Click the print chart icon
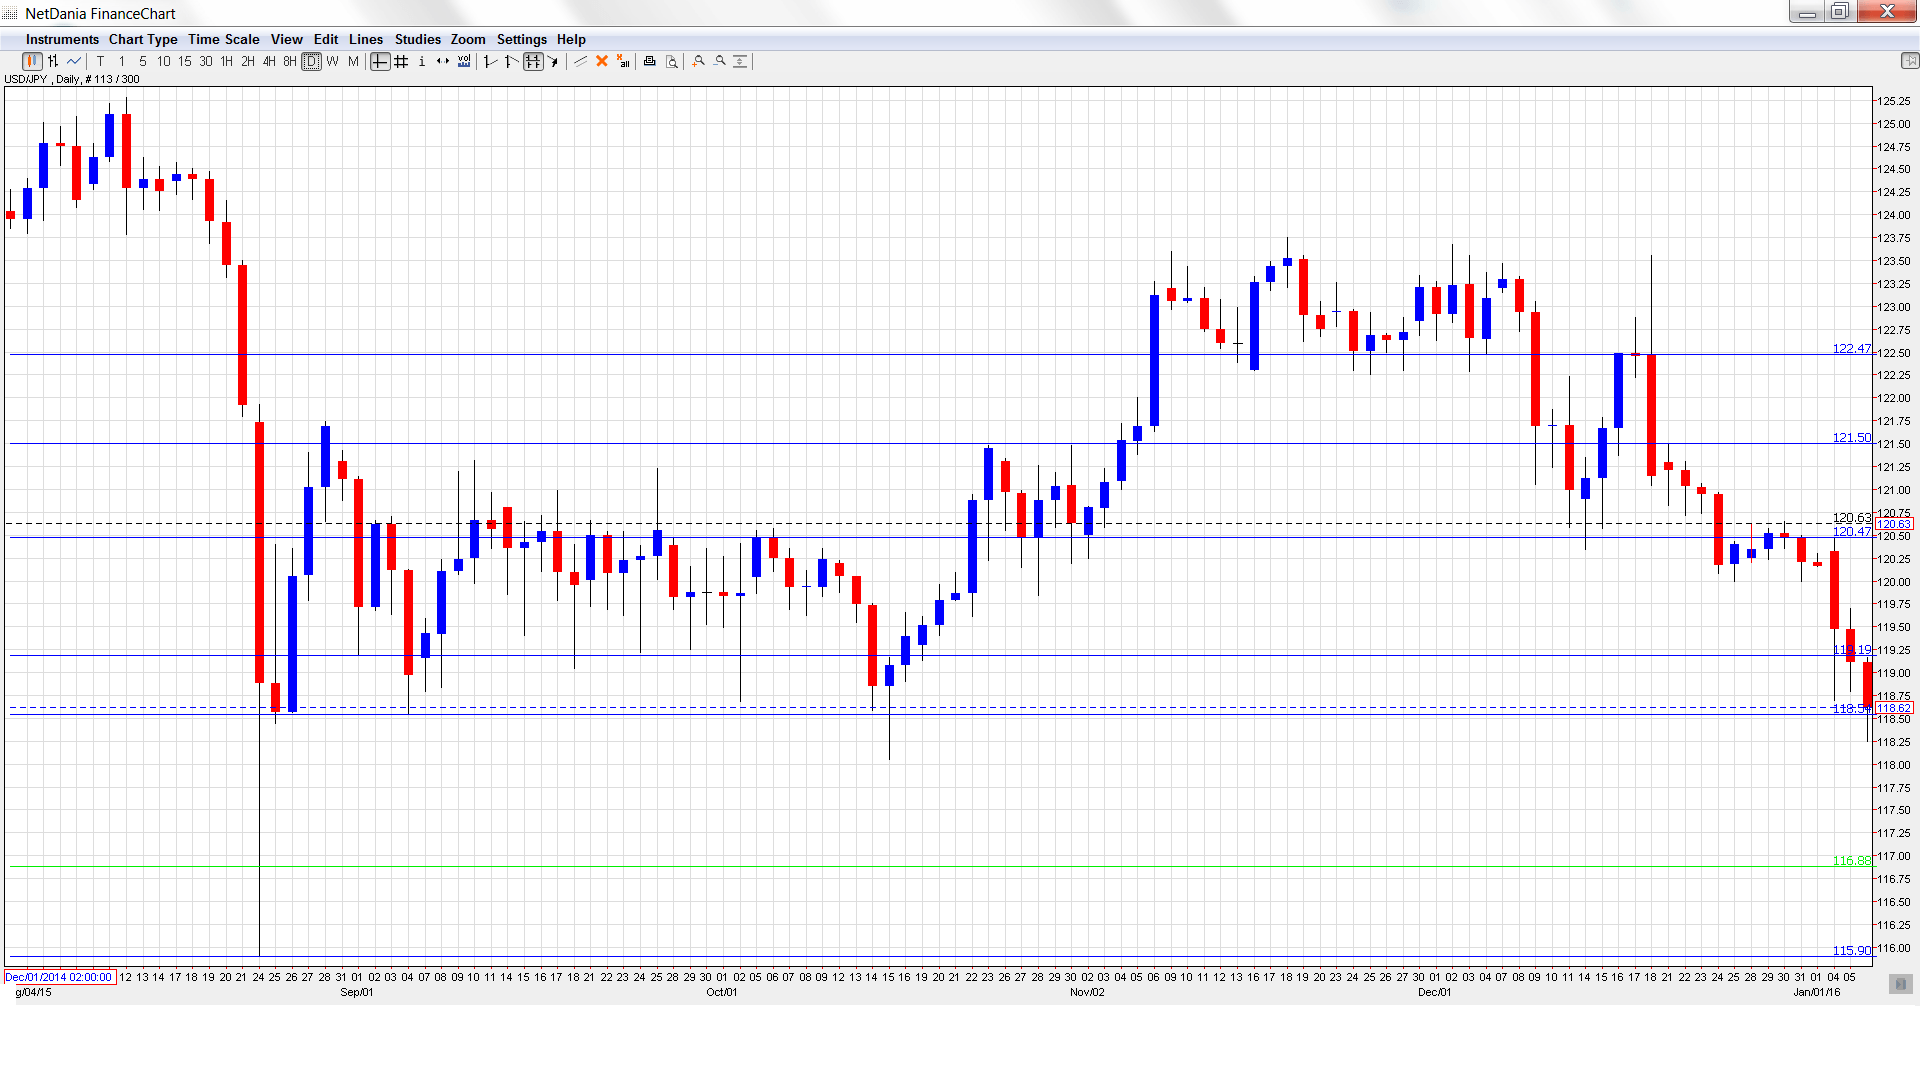The height and width of the screenshot is (1080, 1920). (650, 62)
